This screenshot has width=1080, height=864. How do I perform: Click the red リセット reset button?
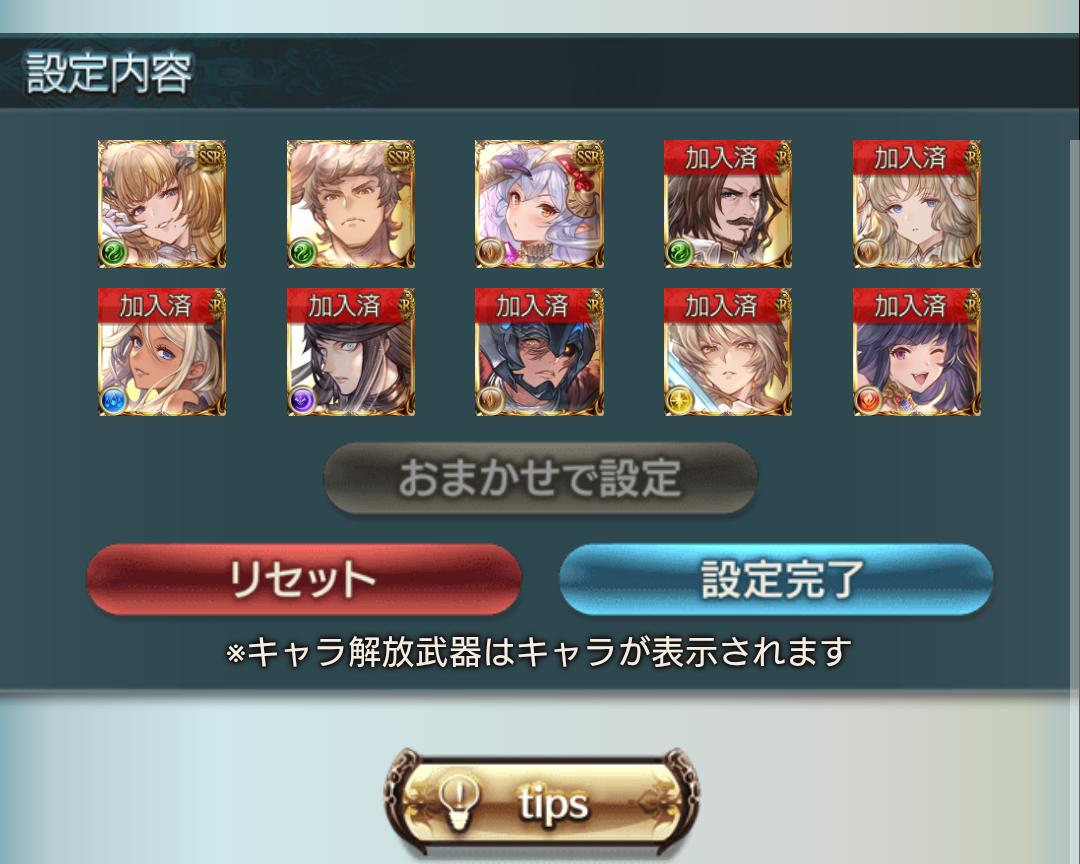pos(304,579)
